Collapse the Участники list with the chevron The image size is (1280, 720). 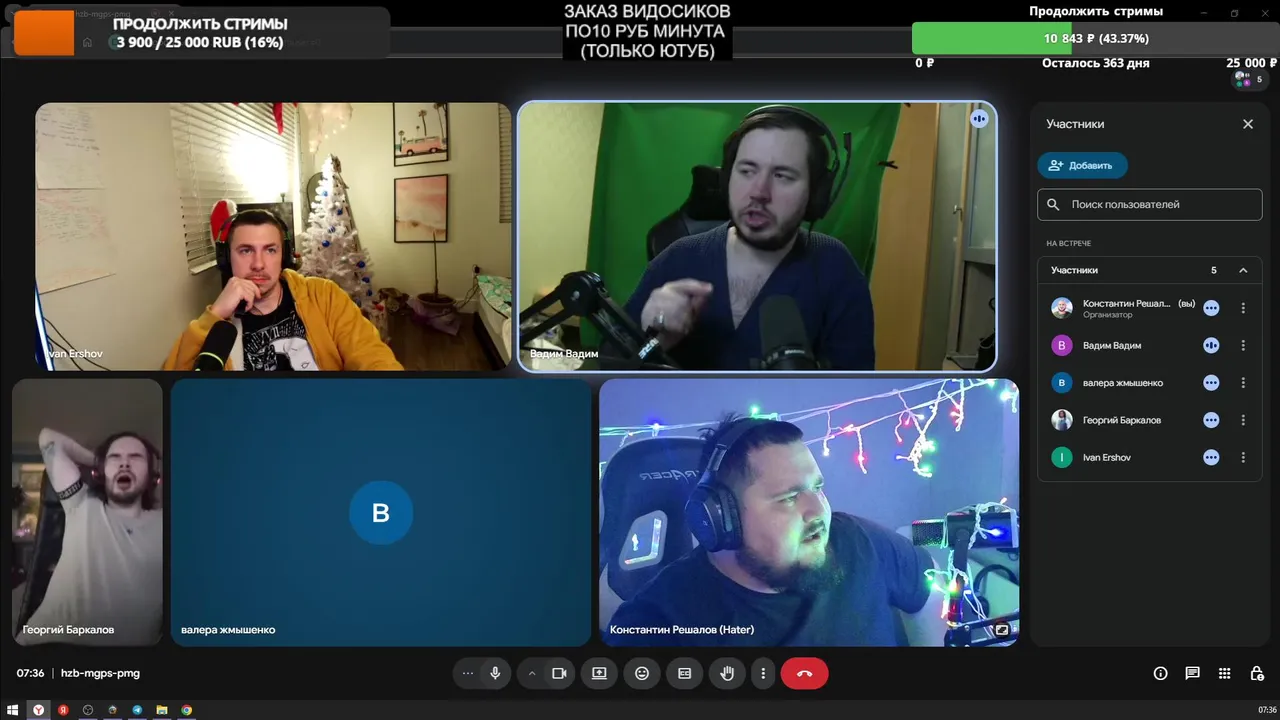1243,270
